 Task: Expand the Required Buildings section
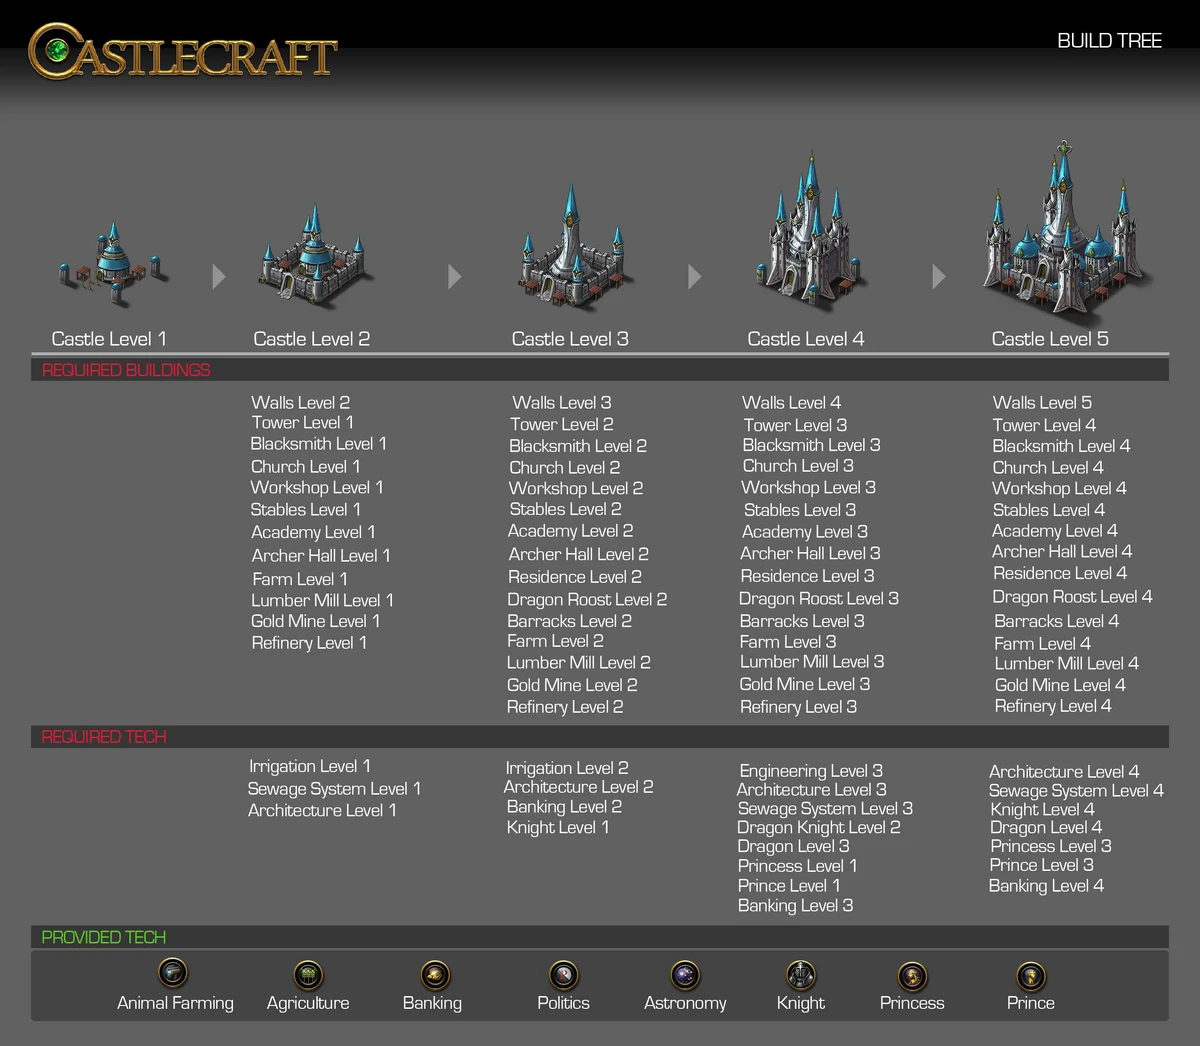click(125, 369)
